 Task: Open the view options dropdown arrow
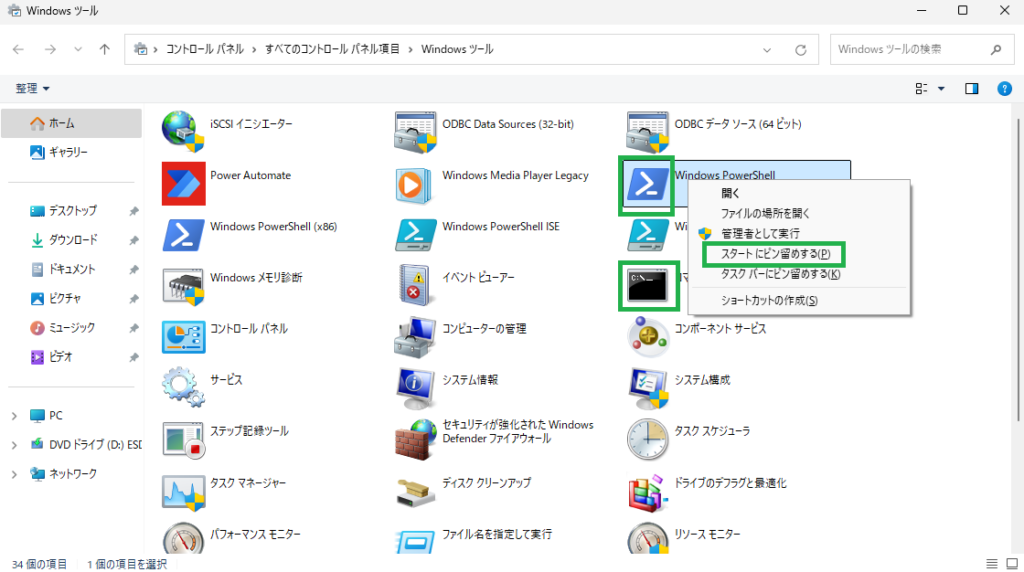941,89
